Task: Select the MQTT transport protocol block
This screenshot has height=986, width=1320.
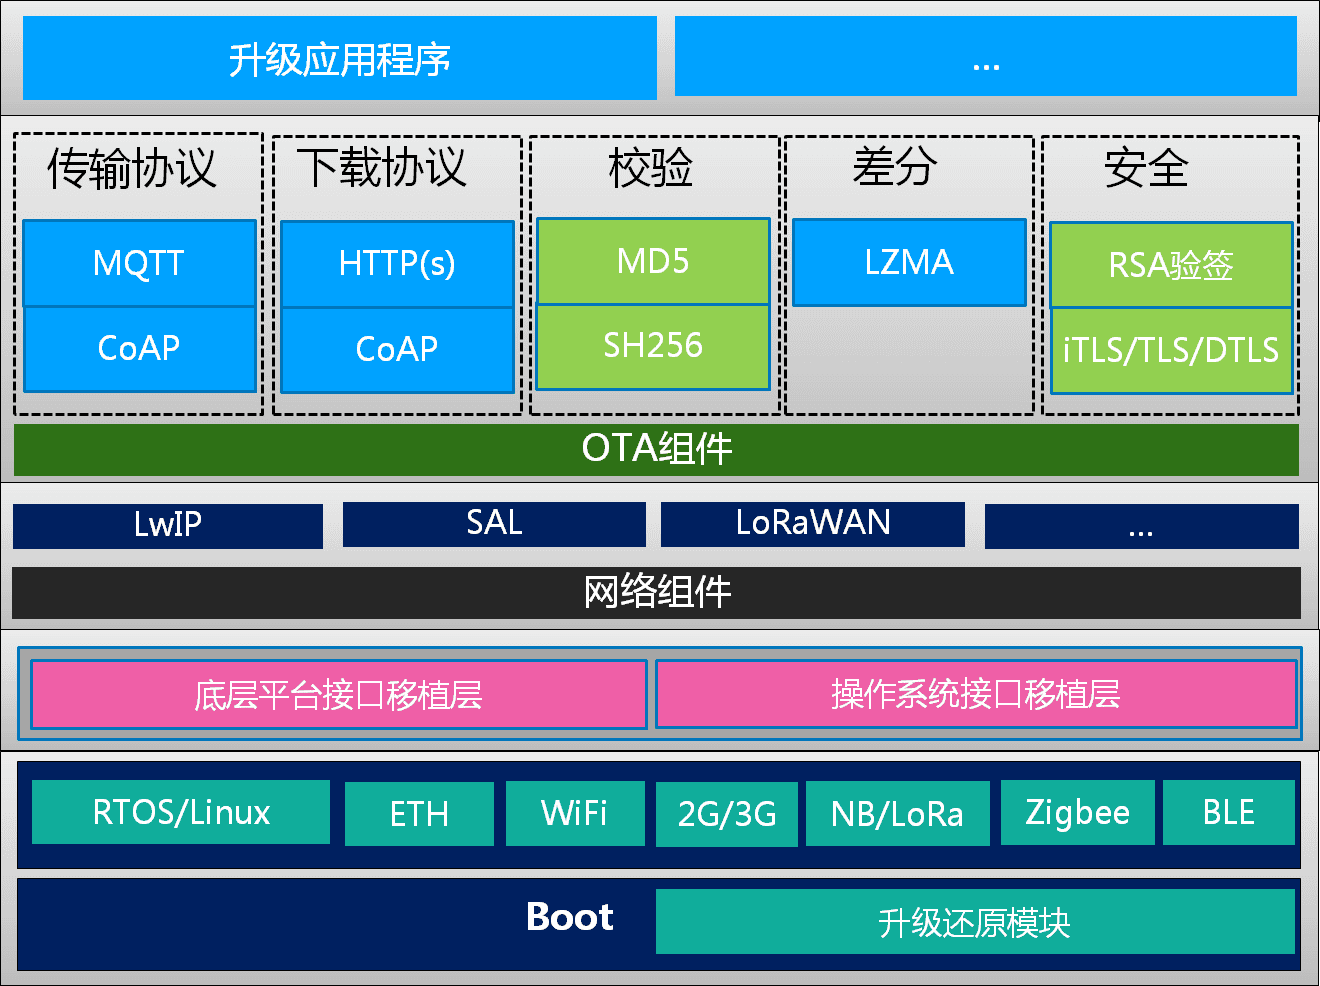Action: pyautogui.click(x=139, y=263)
